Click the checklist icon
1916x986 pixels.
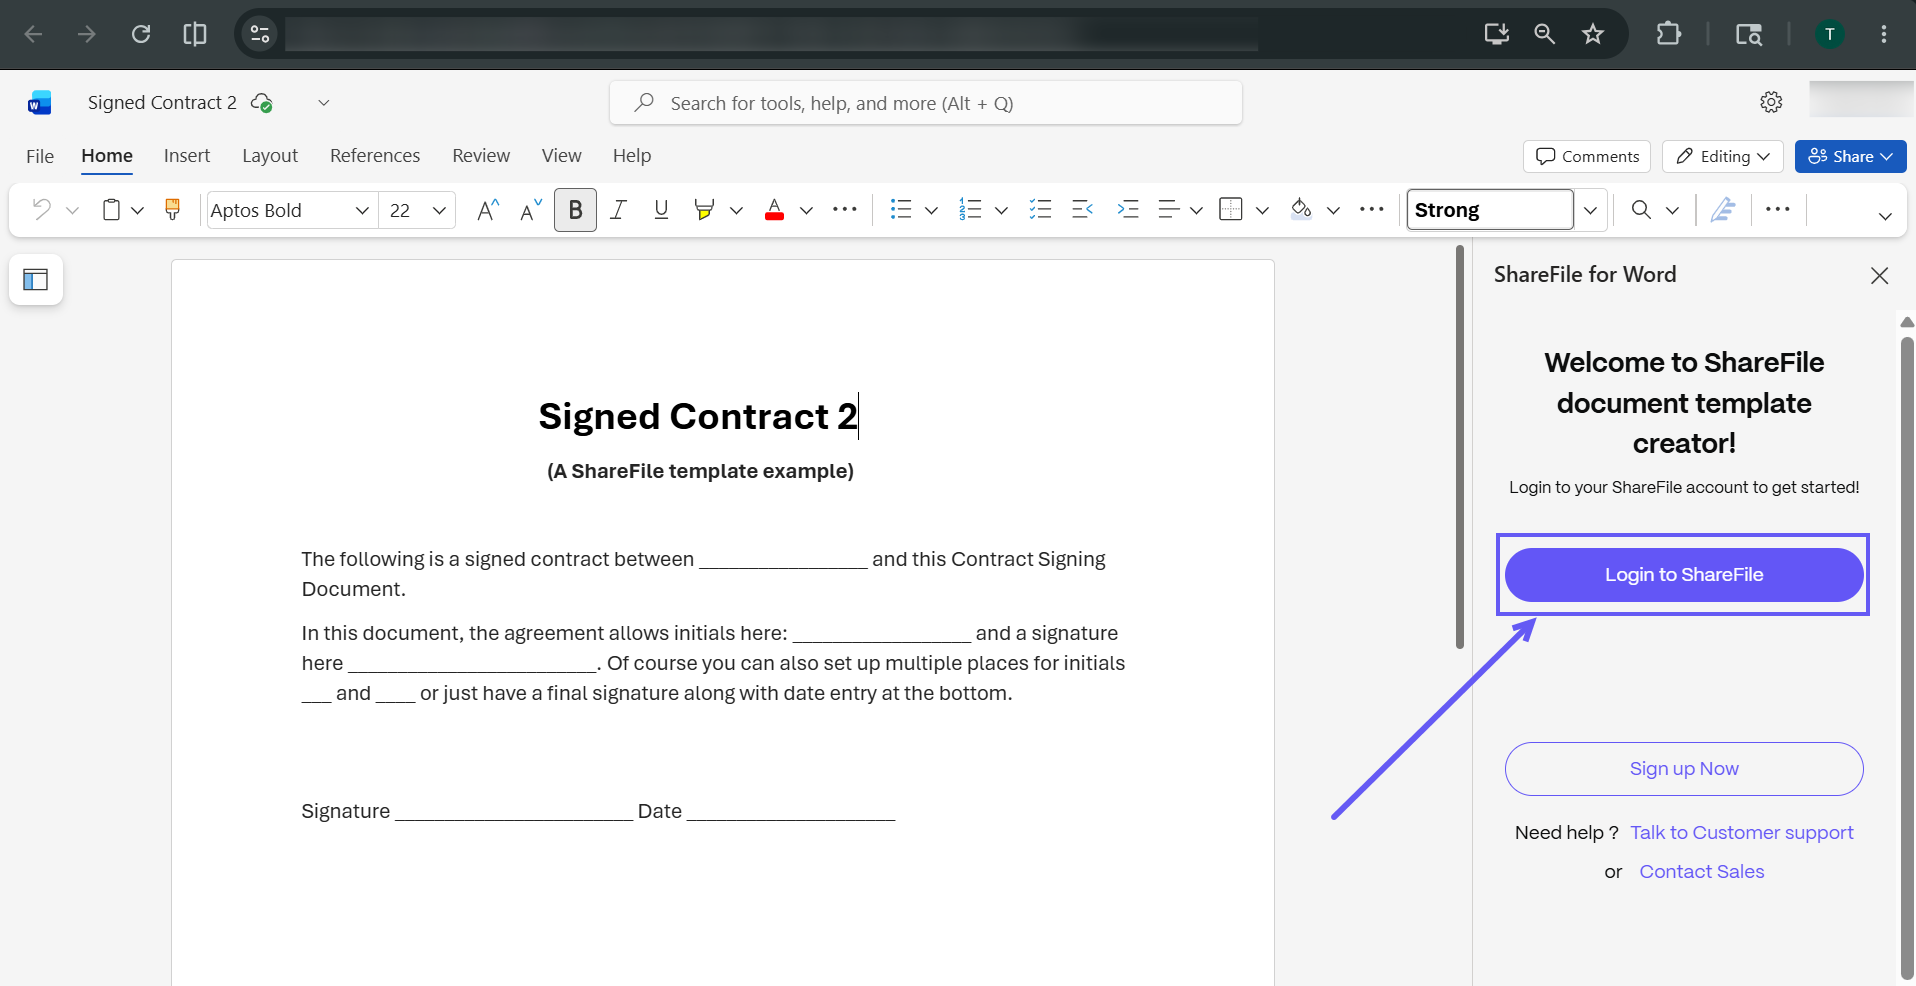point(1040,210)
